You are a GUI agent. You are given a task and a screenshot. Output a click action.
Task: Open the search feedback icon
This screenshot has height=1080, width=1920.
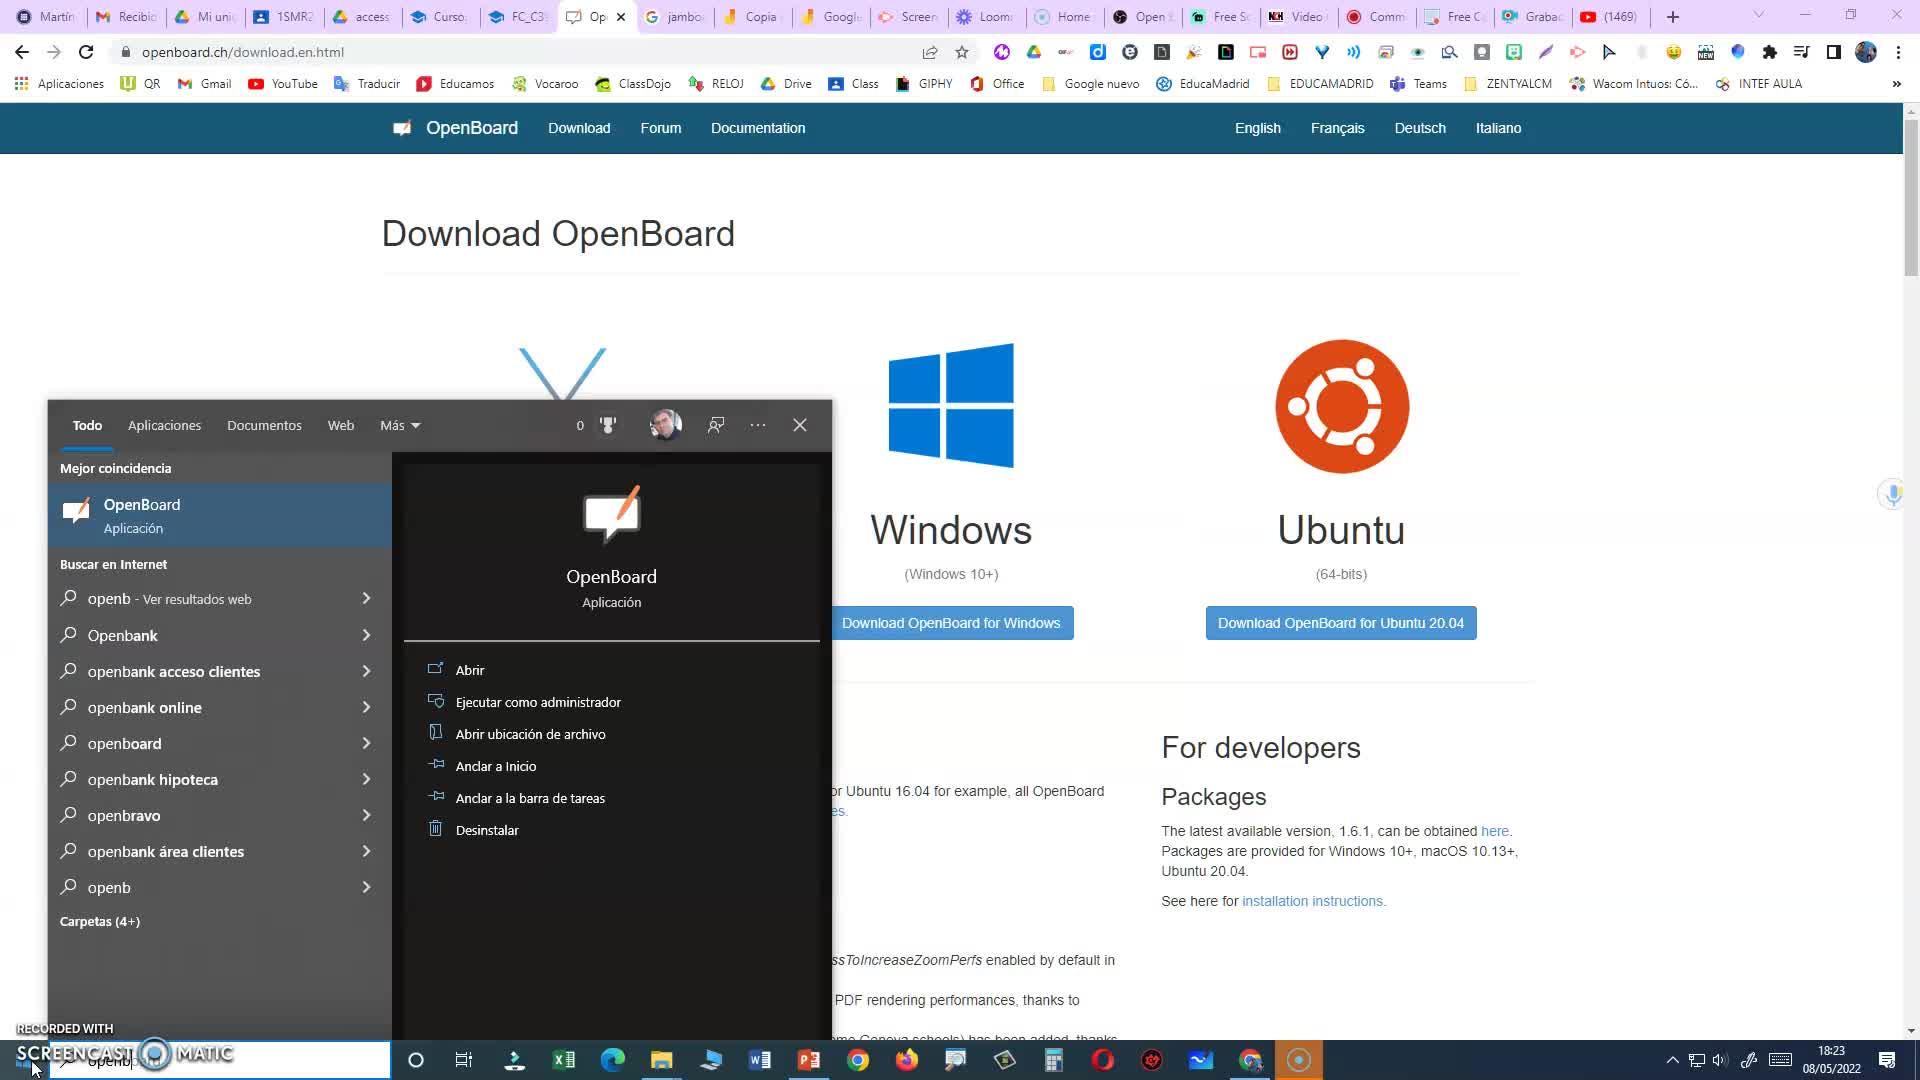[x=716, y=425]
